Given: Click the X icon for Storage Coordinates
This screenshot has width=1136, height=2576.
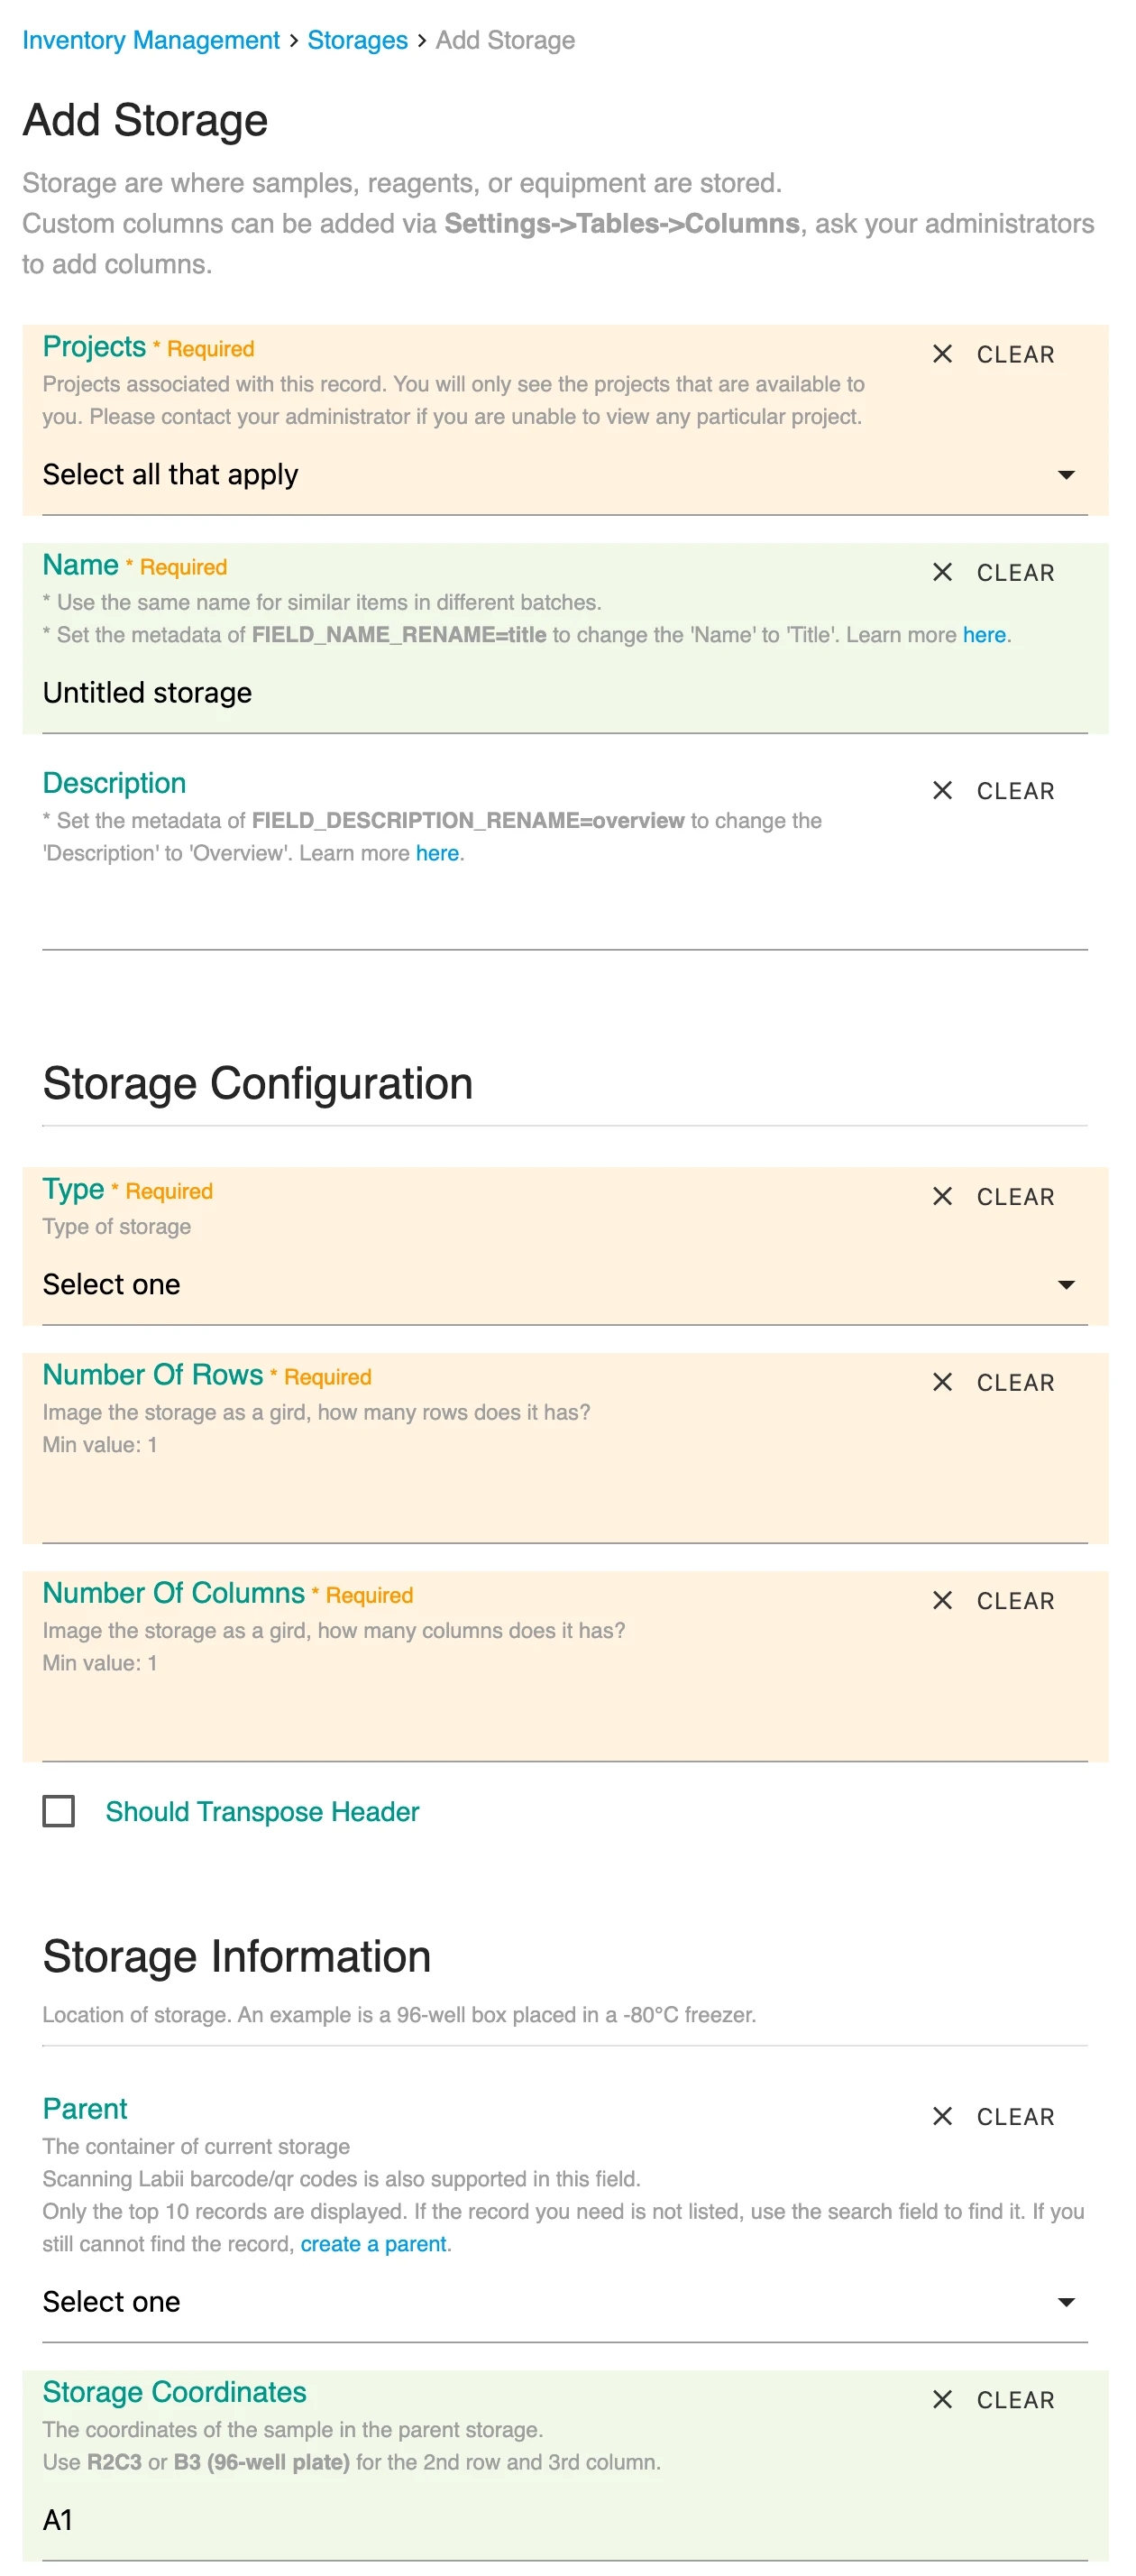Looking at the screenshot, I should [x=941, y=2399].
